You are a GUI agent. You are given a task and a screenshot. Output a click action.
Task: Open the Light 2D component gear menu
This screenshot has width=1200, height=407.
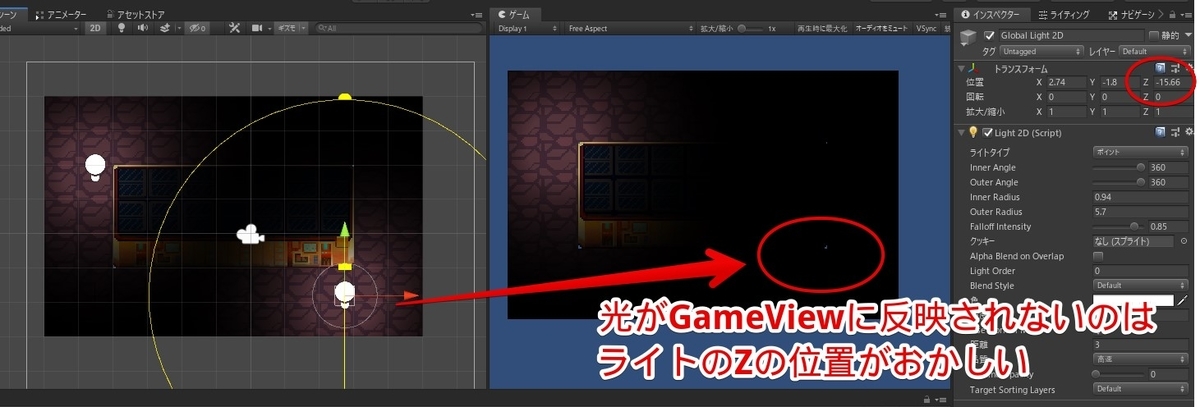pyautogui.click(x=1188, y=132)
